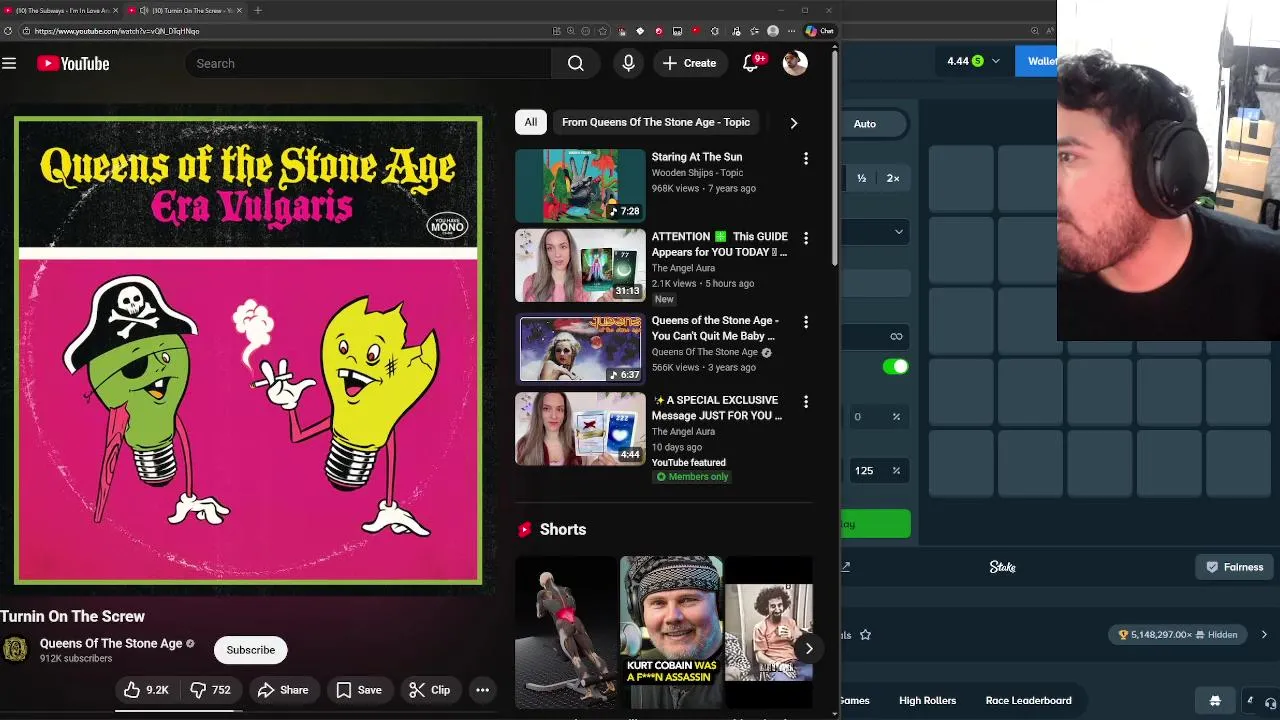
Task: Switch to The Subways browser tab
Action: click(x=61, y=10)
